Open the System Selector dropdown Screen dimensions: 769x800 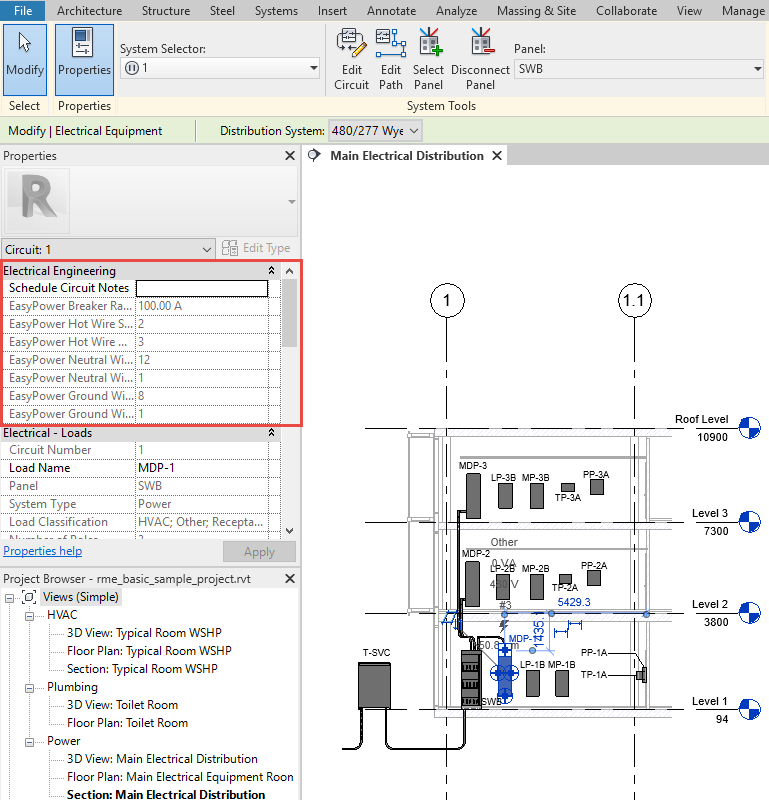click(313, 68)
